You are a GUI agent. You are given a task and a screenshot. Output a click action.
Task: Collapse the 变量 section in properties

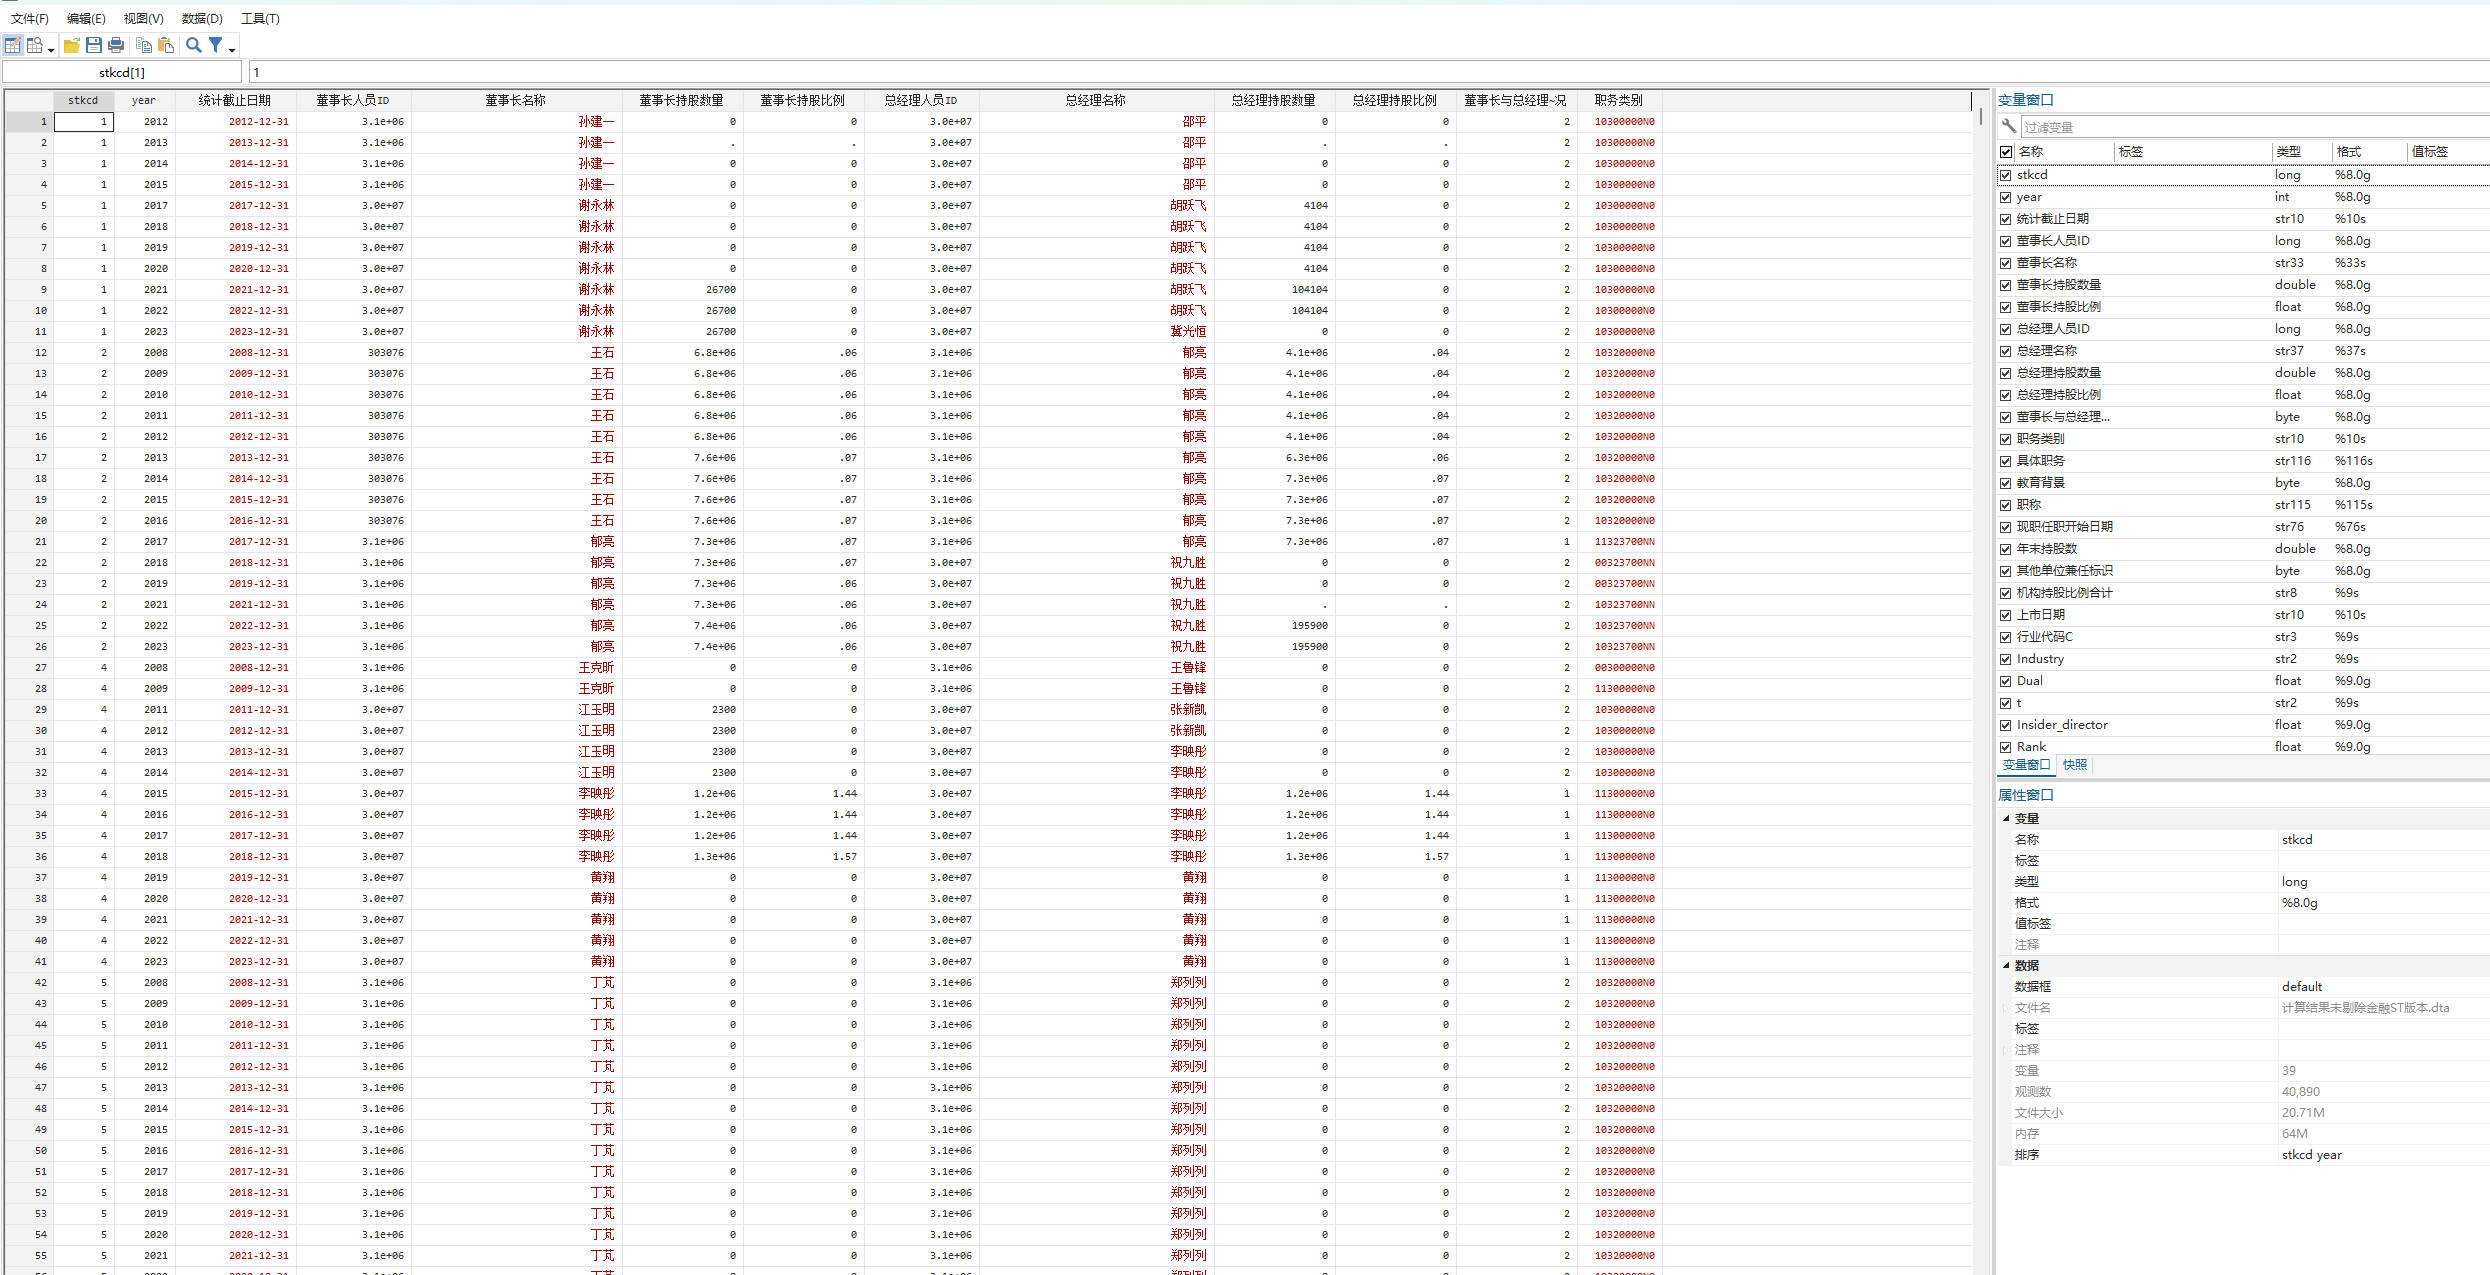(x=2006, y=818)
